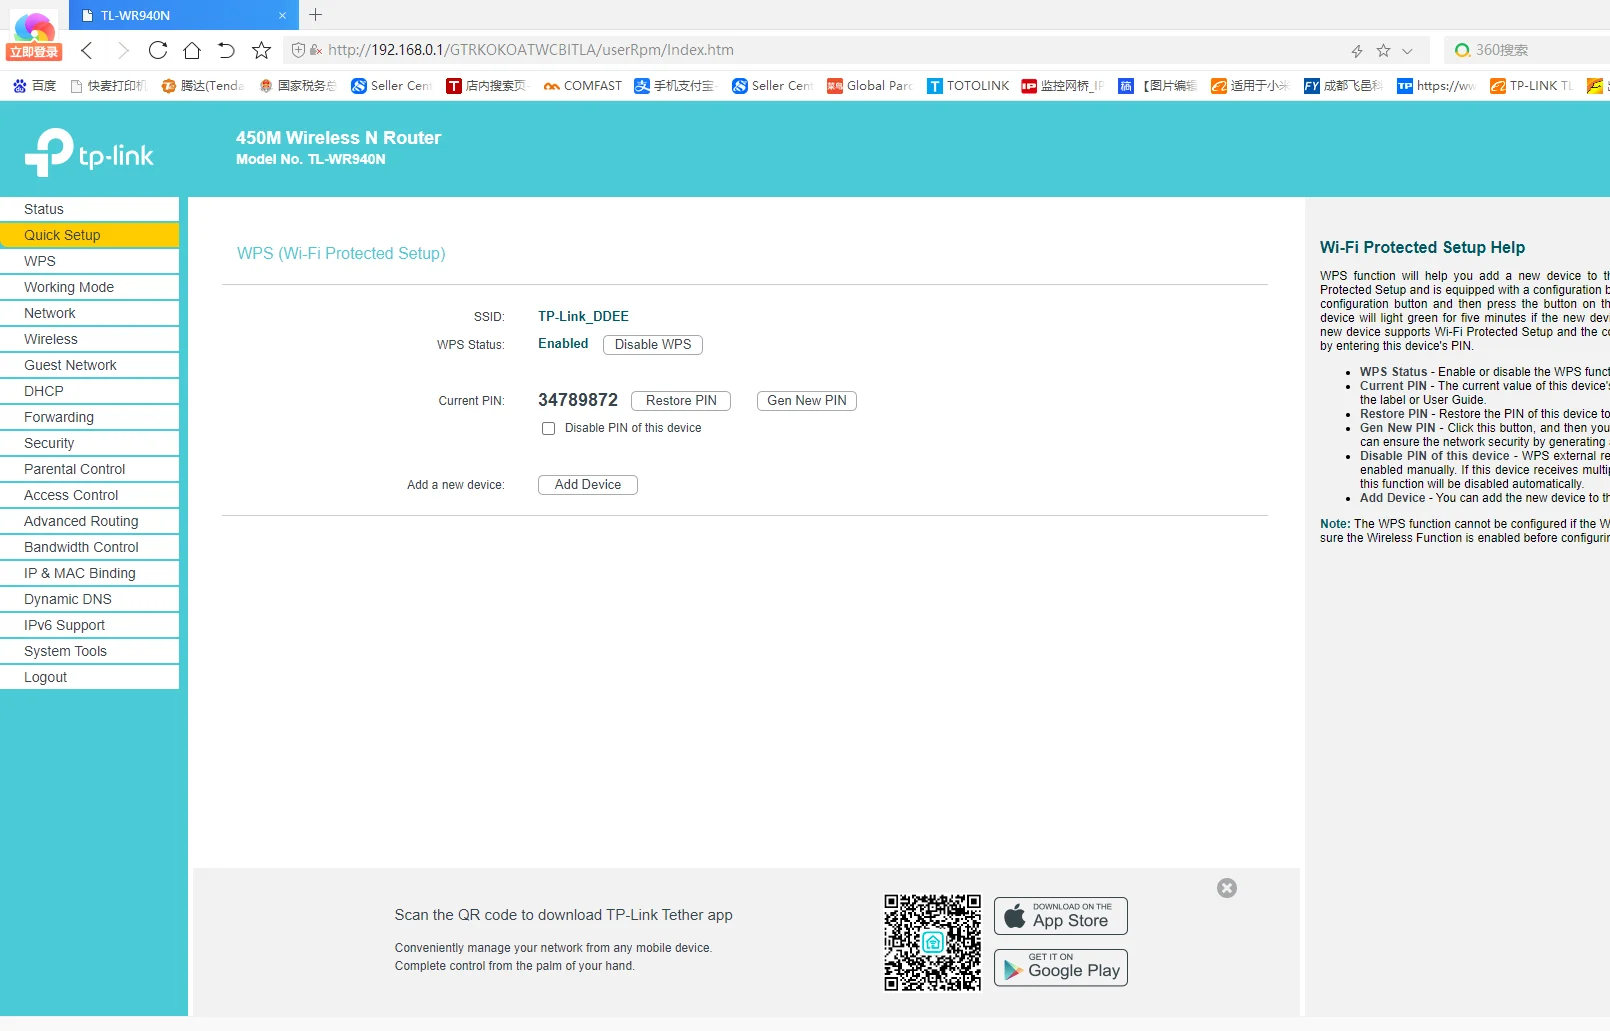Click the shield security icon in address bar

click(298, 50)
